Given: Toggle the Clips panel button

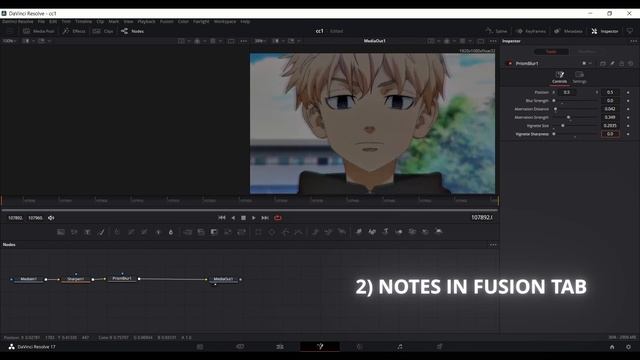Looking at the screenshot, I should point(103,31).
